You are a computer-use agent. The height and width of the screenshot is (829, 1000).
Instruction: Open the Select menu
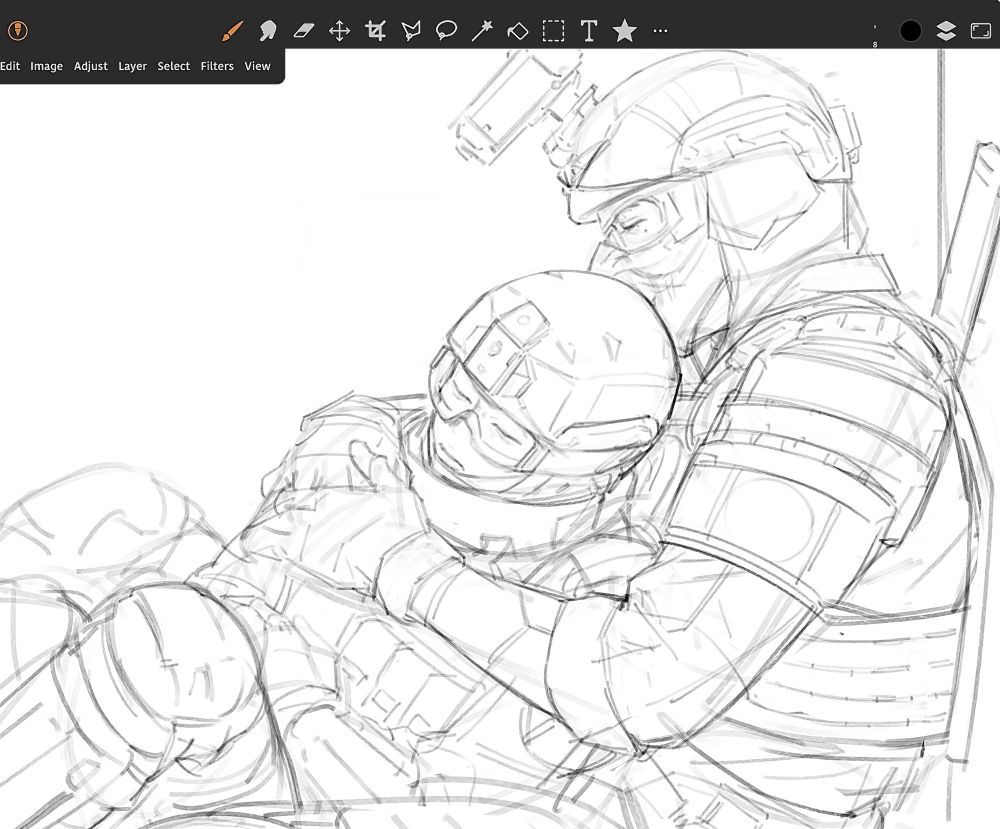[173, 66]
